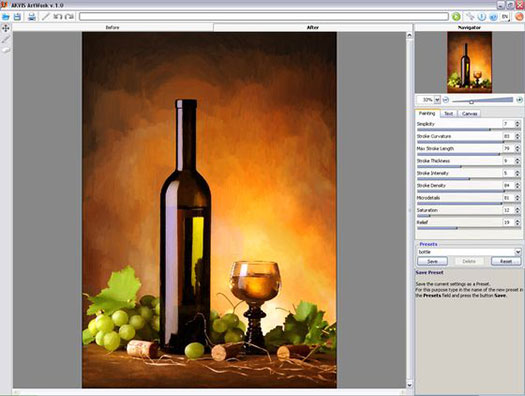Select the pan move tool in left toolbar

pyautogui.click(x=6, y=28)
